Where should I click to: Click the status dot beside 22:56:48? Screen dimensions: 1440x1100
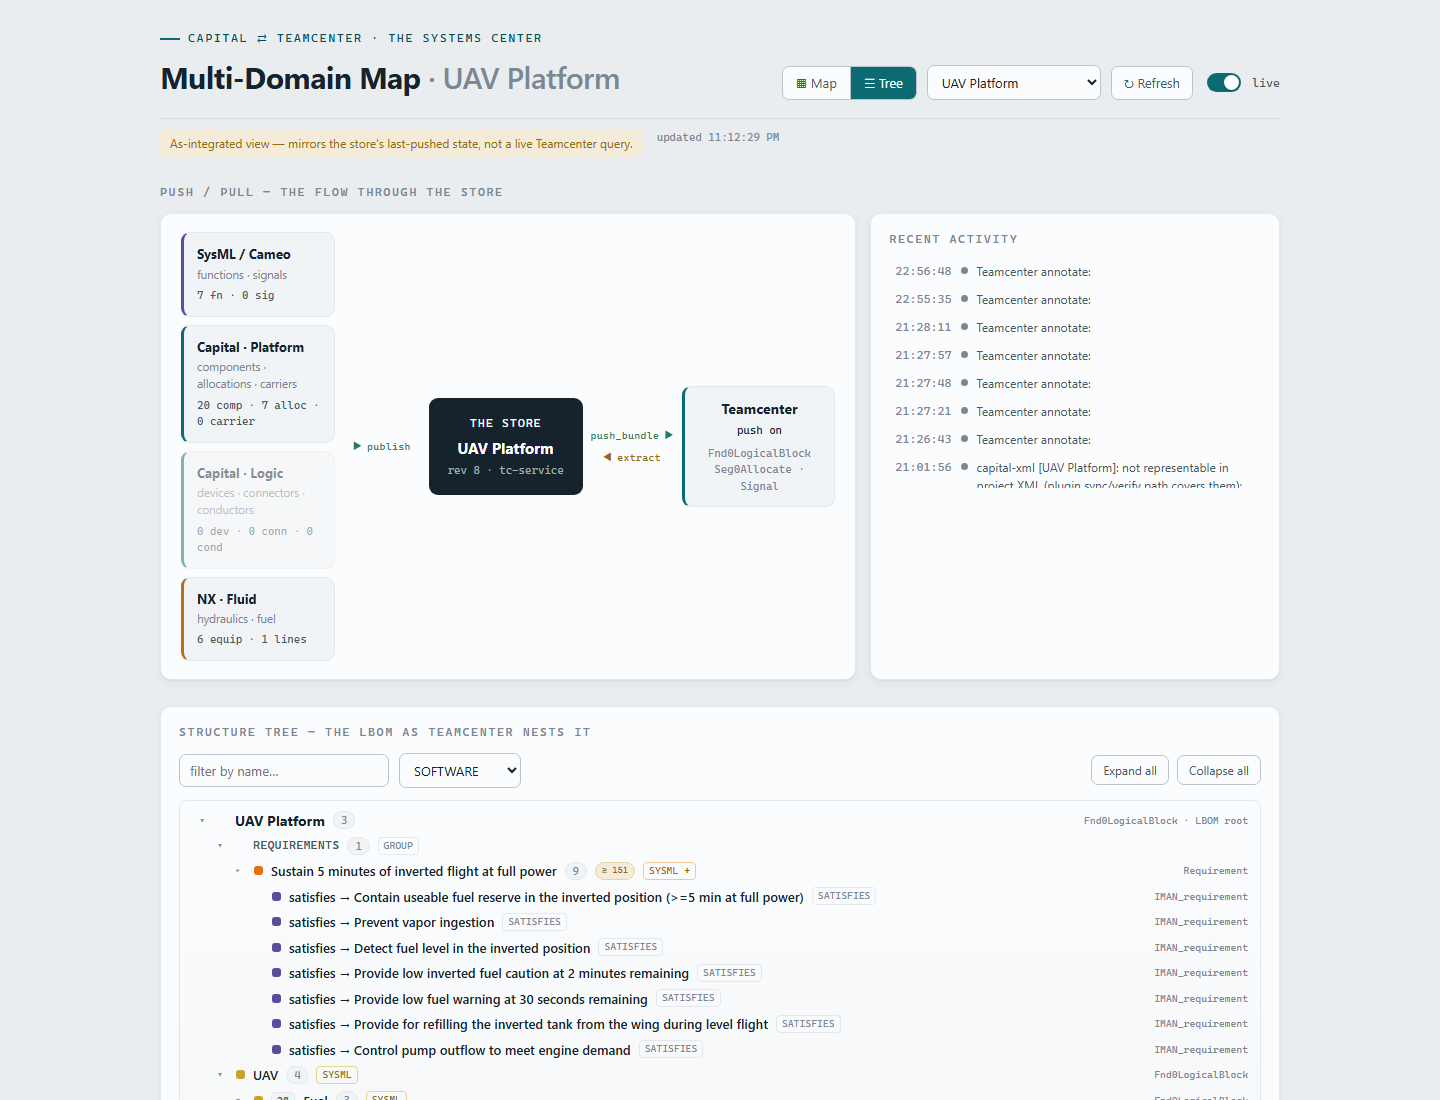964,271
